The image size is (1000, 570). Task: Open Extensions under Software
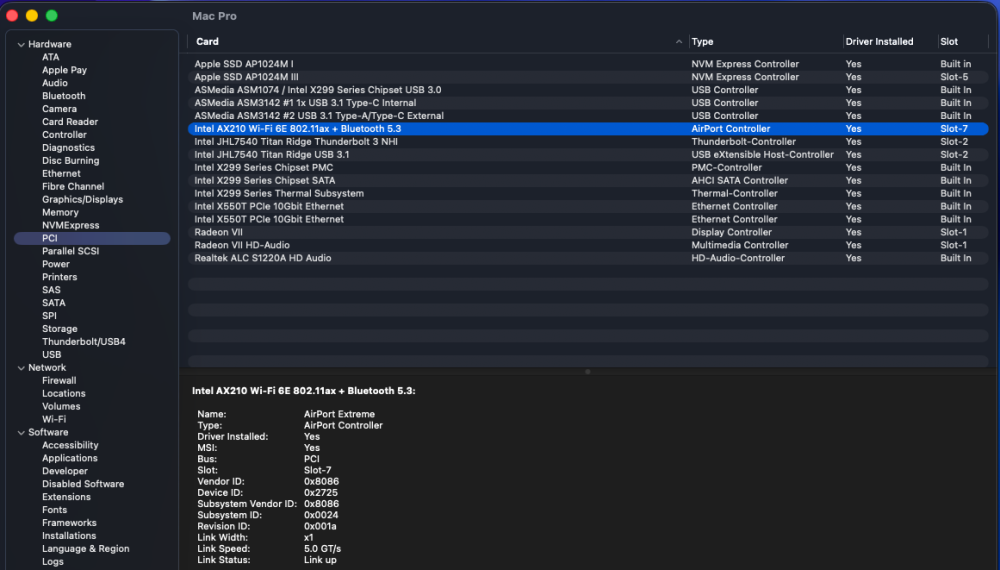(66, 497)
